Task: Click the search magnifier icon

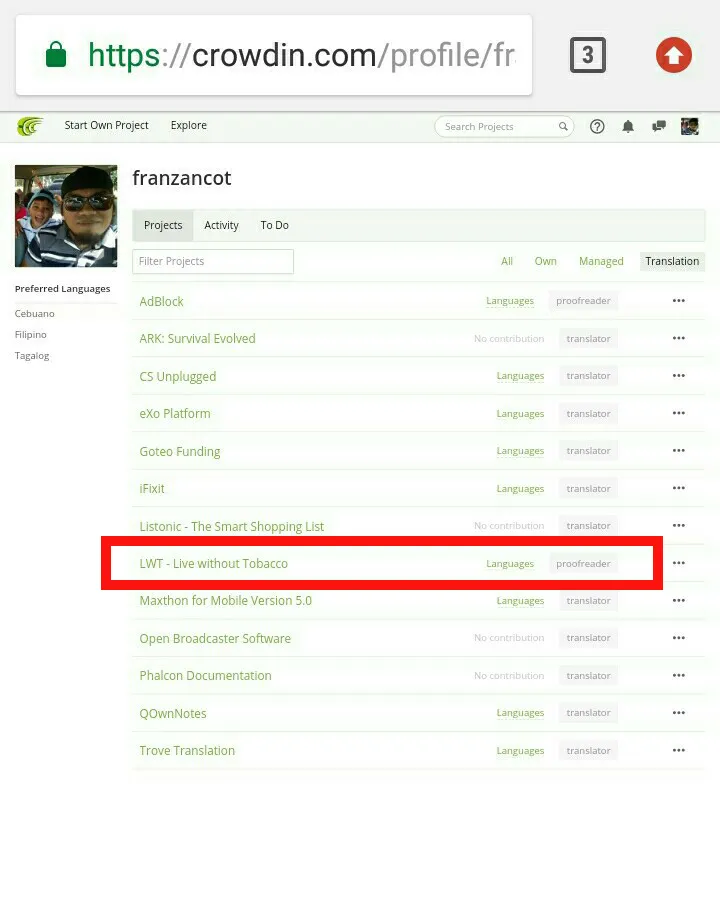Action: (x=563, y=126)
